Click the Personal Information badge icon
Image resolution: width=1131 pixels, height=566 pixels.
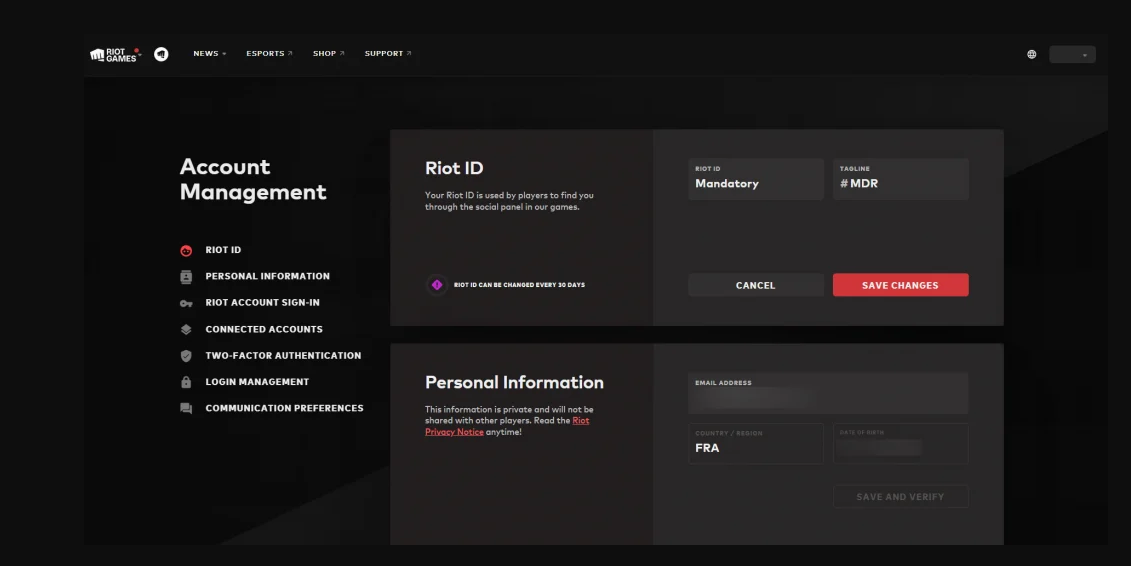click(x=186, y=277)
